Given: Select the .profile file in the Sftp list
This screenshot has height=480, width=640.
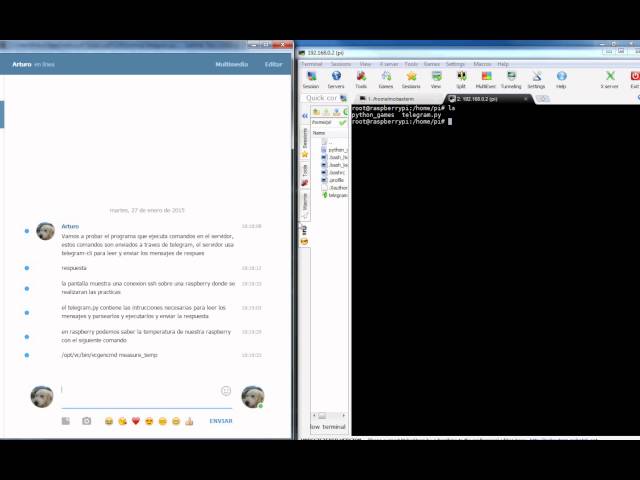Looking at the screenshot, I should coord(333,180).
